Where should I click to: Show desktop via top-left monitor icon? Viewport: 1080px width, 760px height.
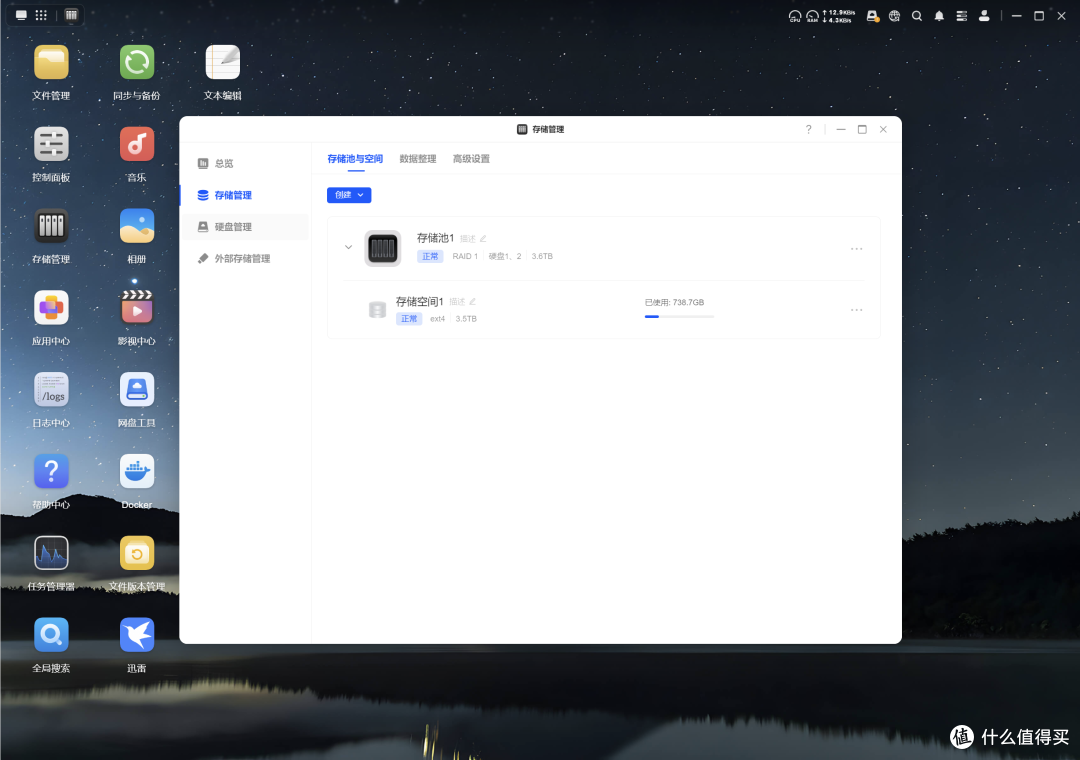21,15
